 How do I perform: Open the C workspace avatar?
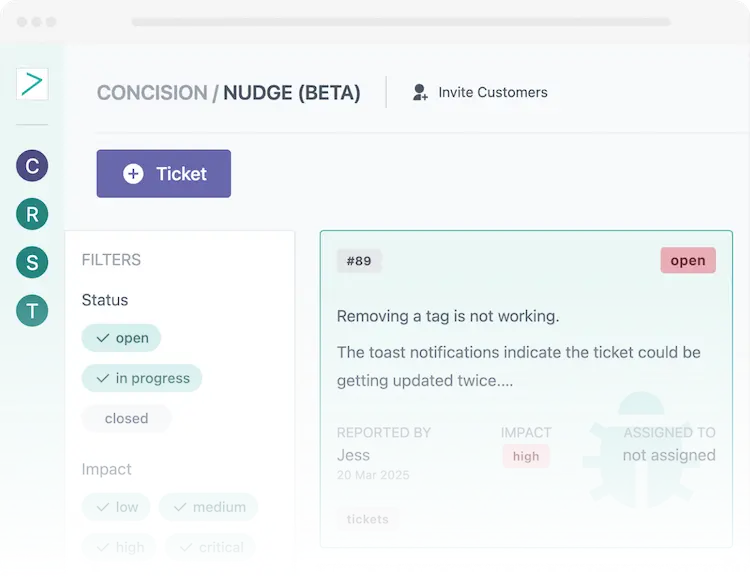pyautogui.click(x=32, y=166)
